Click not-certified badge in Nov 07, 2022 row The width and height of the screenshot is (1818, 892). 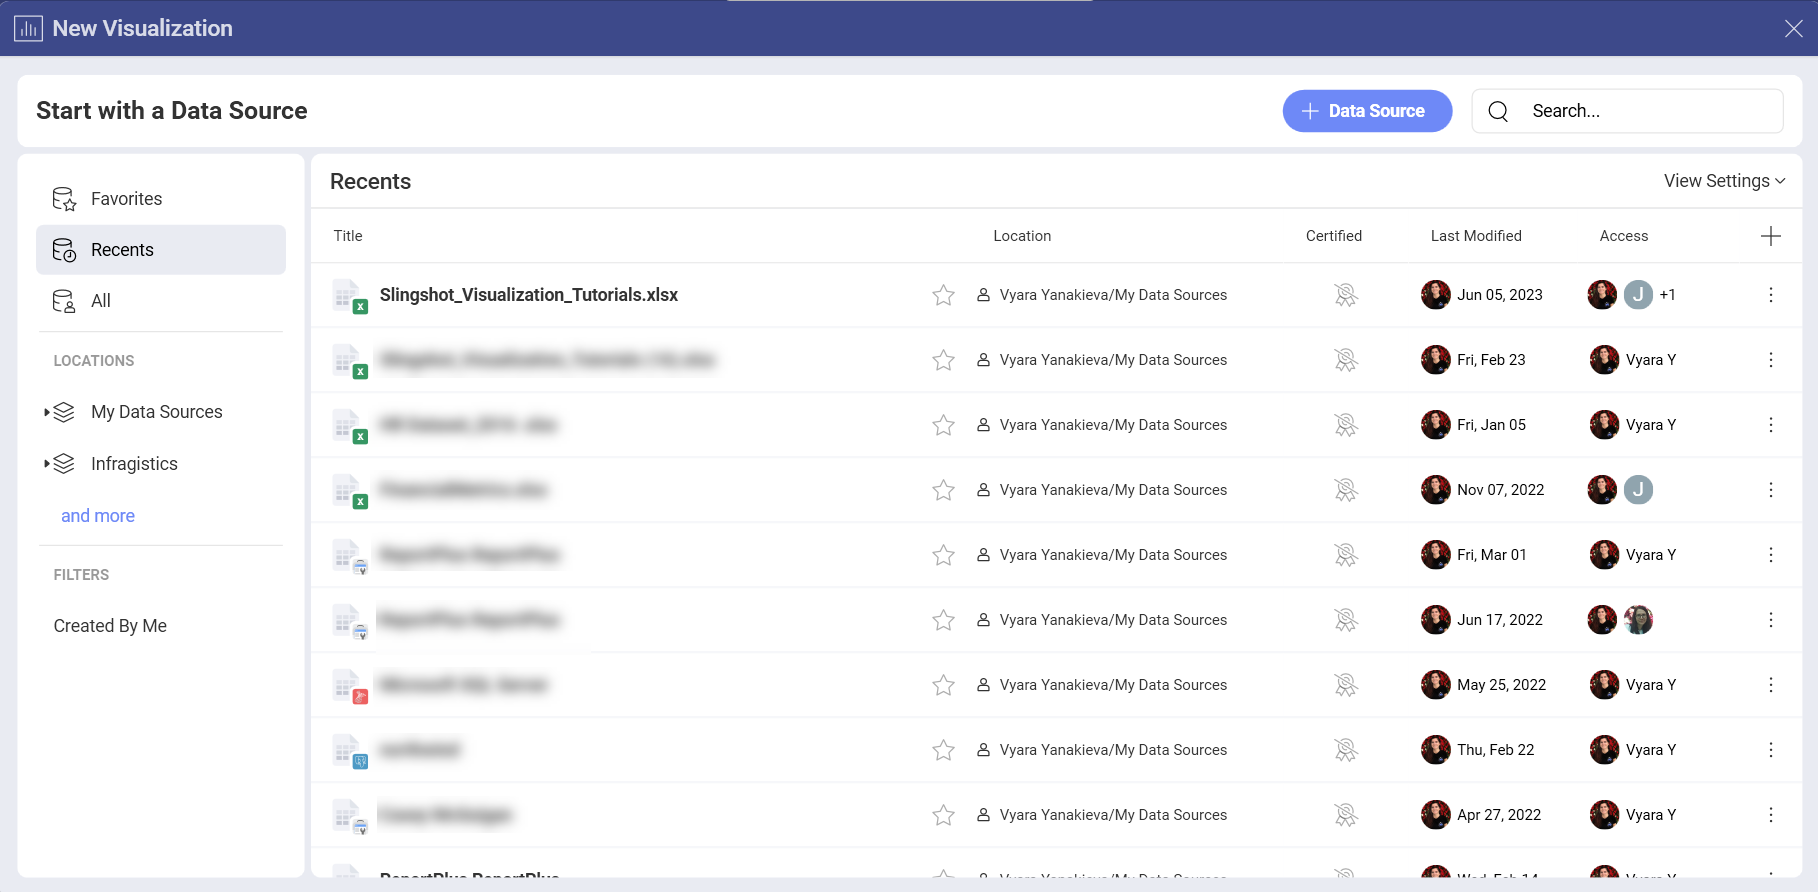click(1346, 490)
